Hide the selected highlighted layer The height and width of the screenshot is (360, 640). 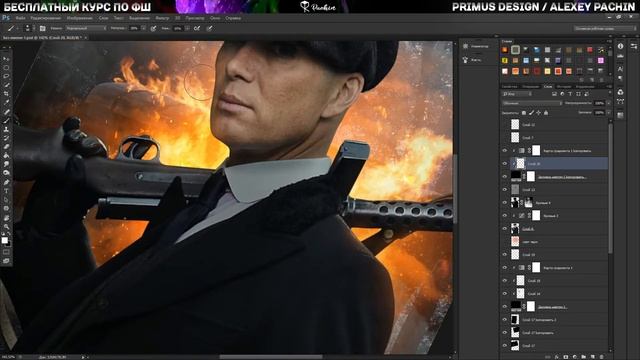(505, 164)
